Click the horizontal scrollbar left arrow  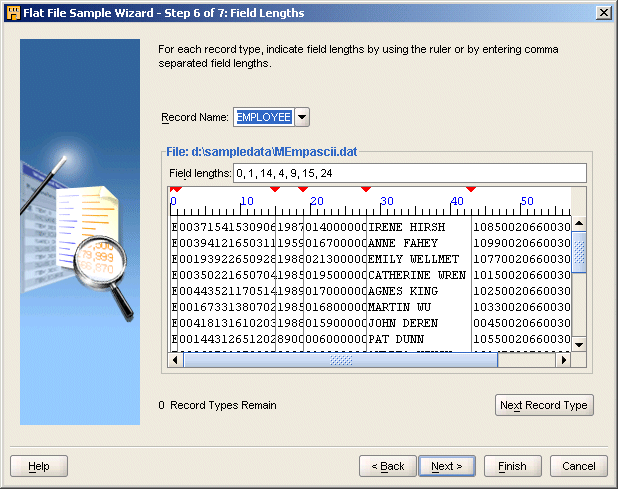(175, 360)
